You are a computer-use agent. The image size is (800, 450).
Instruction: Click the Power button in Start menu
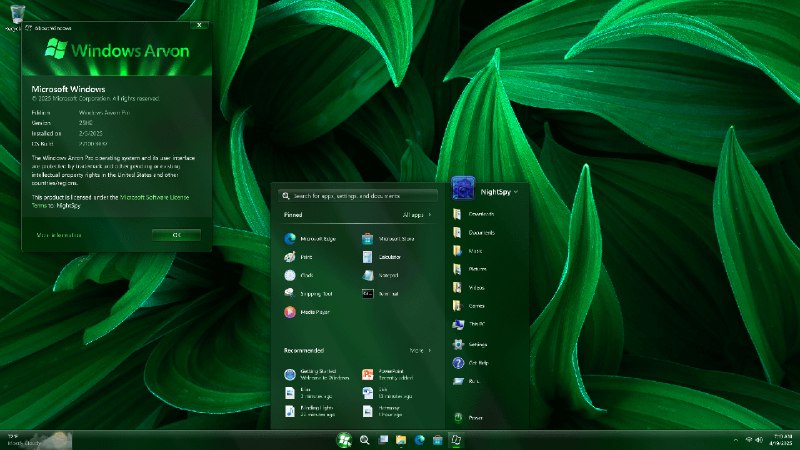468,418
